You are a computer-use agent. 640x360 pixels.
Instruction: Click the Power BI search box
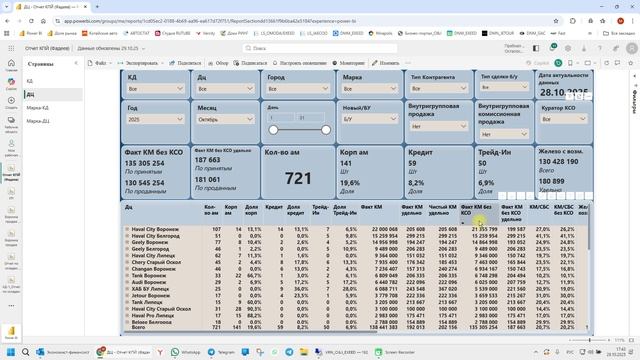(x=320, y=48)
